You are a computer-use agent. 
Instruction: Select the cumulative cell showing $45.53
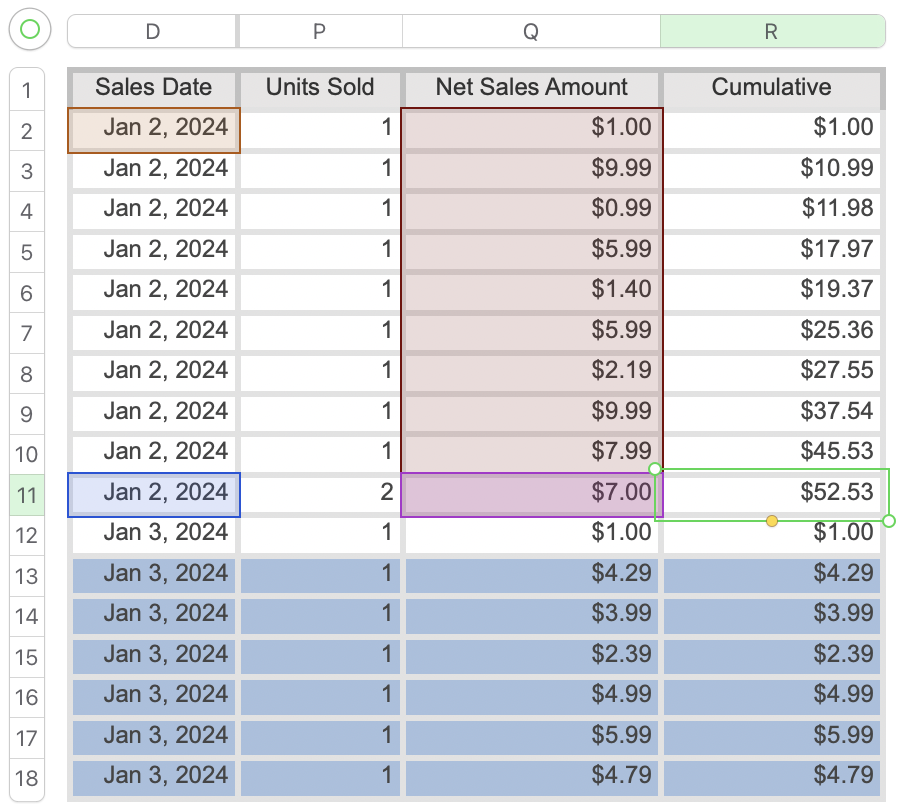coord(771,452)
